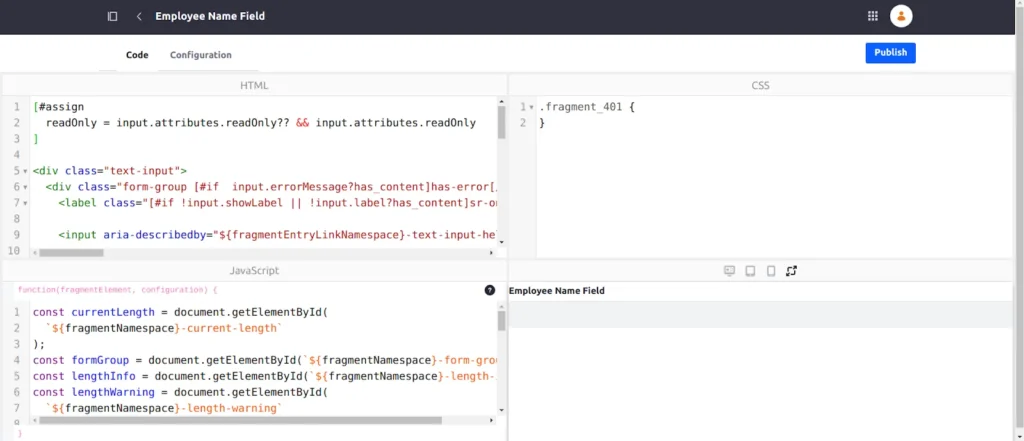Click "const lengthWarning" JavaScript line
The width and height of the screenshot is (1024, 441).
(x=180, y=392)
